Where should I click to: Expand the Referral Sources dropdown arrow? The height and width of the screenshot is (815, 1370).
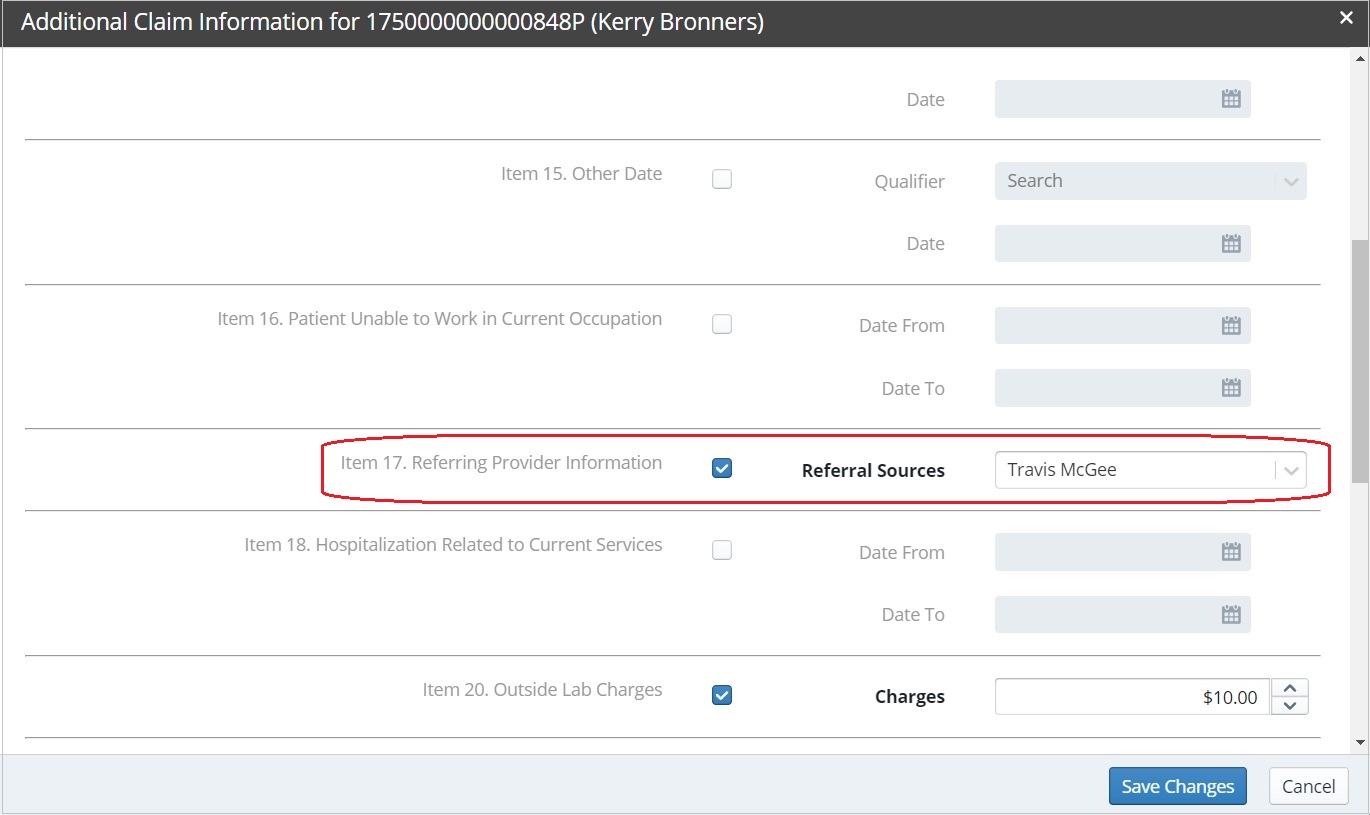[x=1291, y=470]
